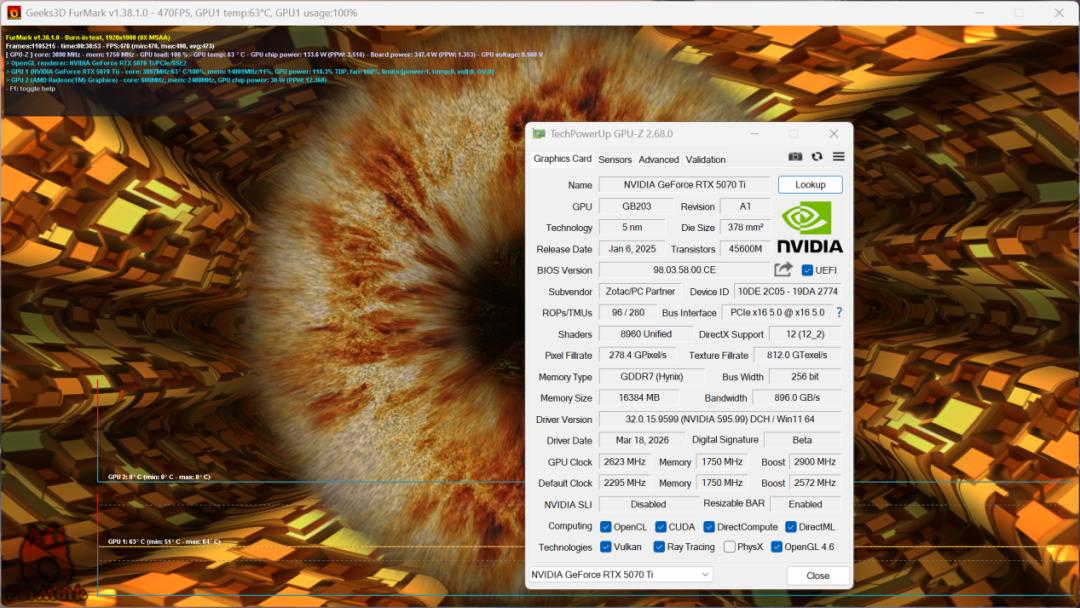Click the Memory Size value 16384 MB
Screen dimensions: 1080x608
[638, 397]
